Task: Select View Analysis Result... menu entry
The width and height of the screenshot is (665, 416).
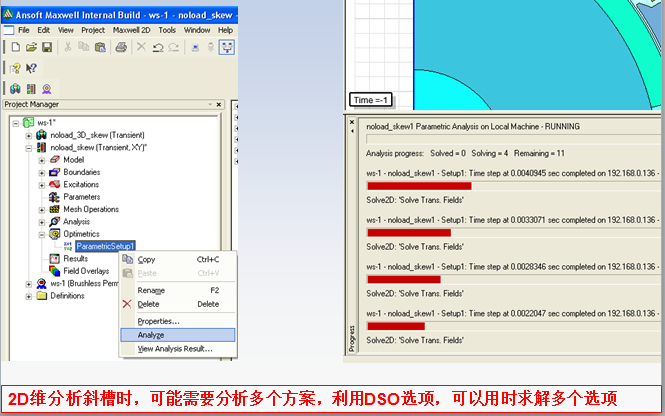Action: point(178,349)
